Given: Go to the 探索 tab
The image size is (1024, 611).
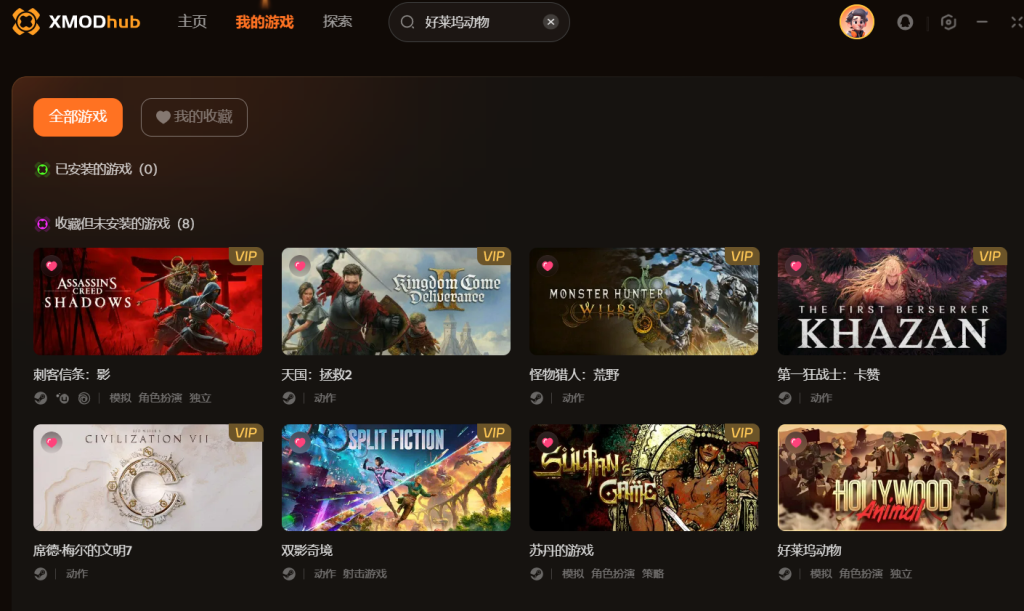Looking at the screenshot, I should [x=337, y=22].
